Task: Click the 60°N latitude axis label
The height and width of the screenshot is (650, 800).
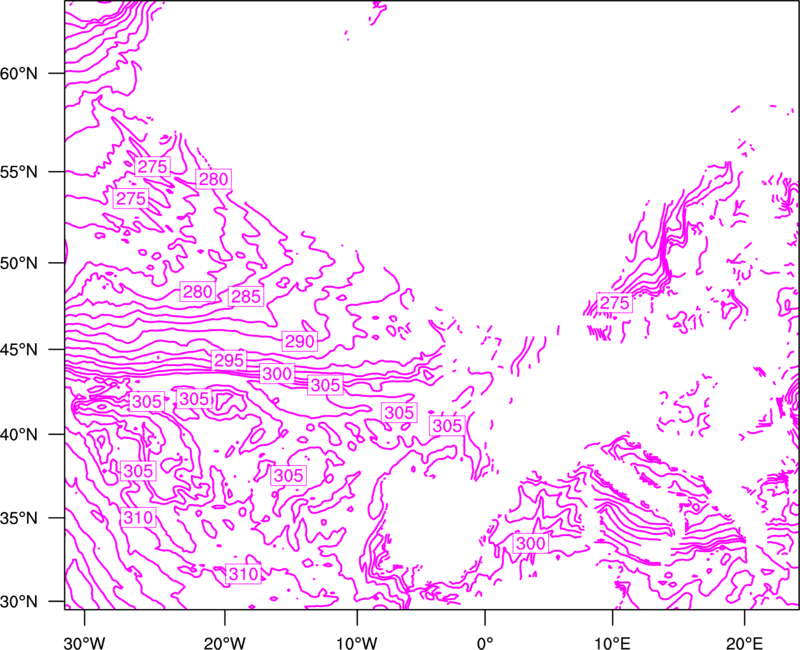Action: tap(19, 73)
